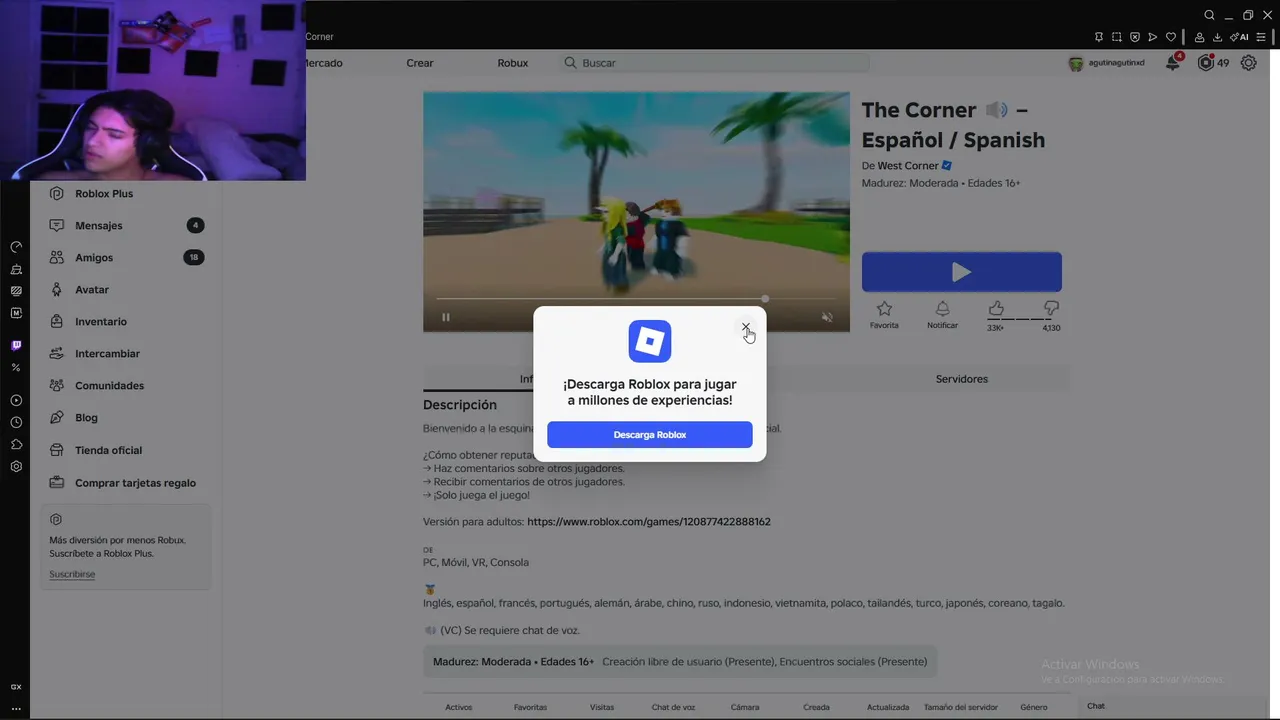Open the Robux balance icon

[x=1206, y=63]
